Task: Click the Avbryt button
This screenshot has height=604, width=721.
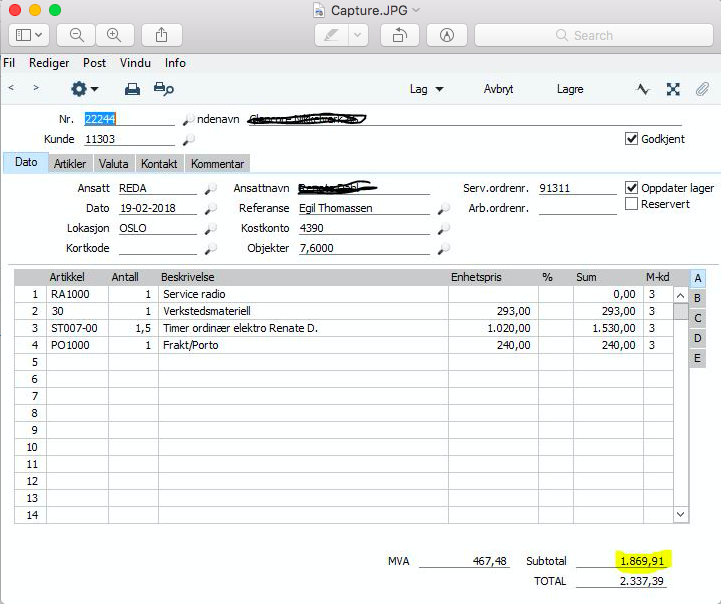Action: pos(498,89)
